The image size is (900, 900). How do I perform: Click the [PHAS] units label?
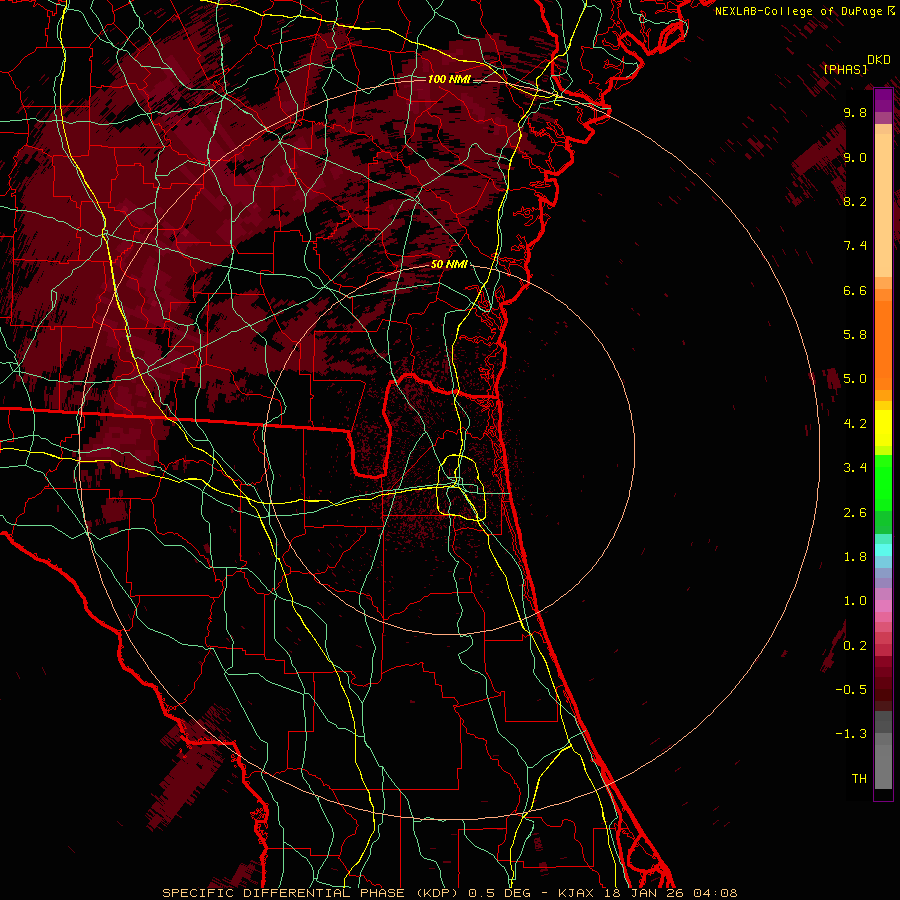[845, 70]
